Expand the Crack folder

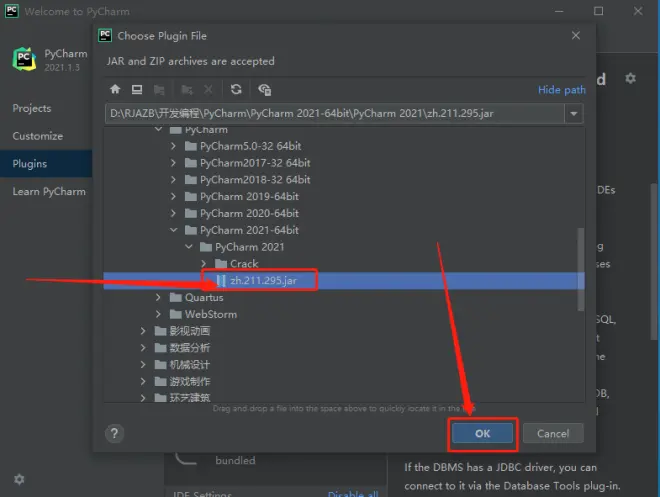(204, 264)
